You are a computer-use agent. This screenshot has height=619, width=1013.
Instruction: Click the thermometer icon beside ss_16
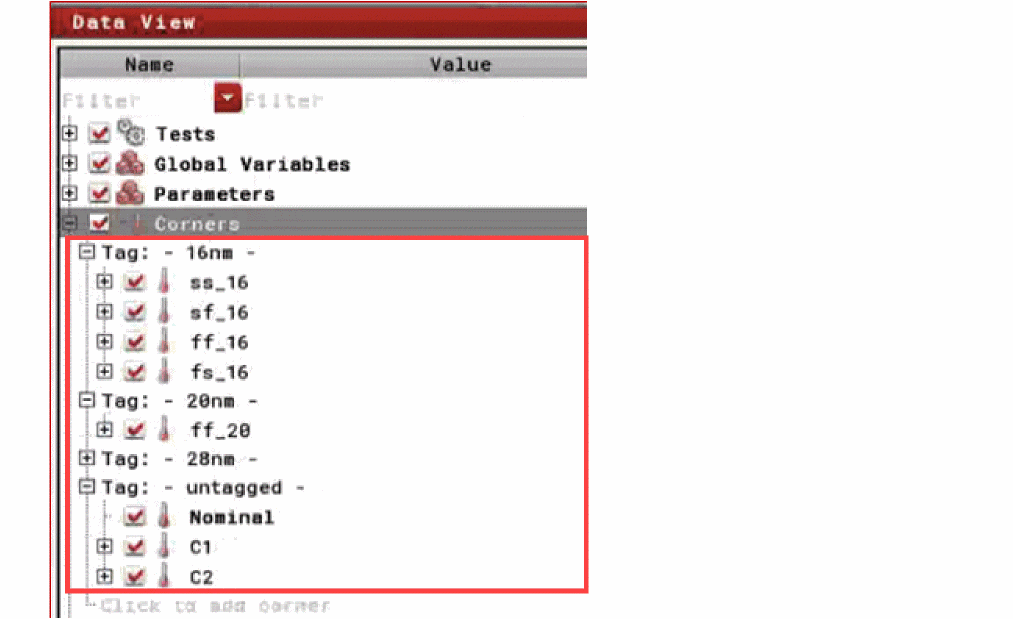tap(165, 282)
